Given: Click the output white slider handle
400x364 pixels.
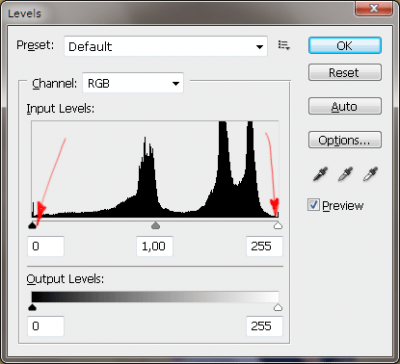Looking at the screenshot, I should pos(278,307).
